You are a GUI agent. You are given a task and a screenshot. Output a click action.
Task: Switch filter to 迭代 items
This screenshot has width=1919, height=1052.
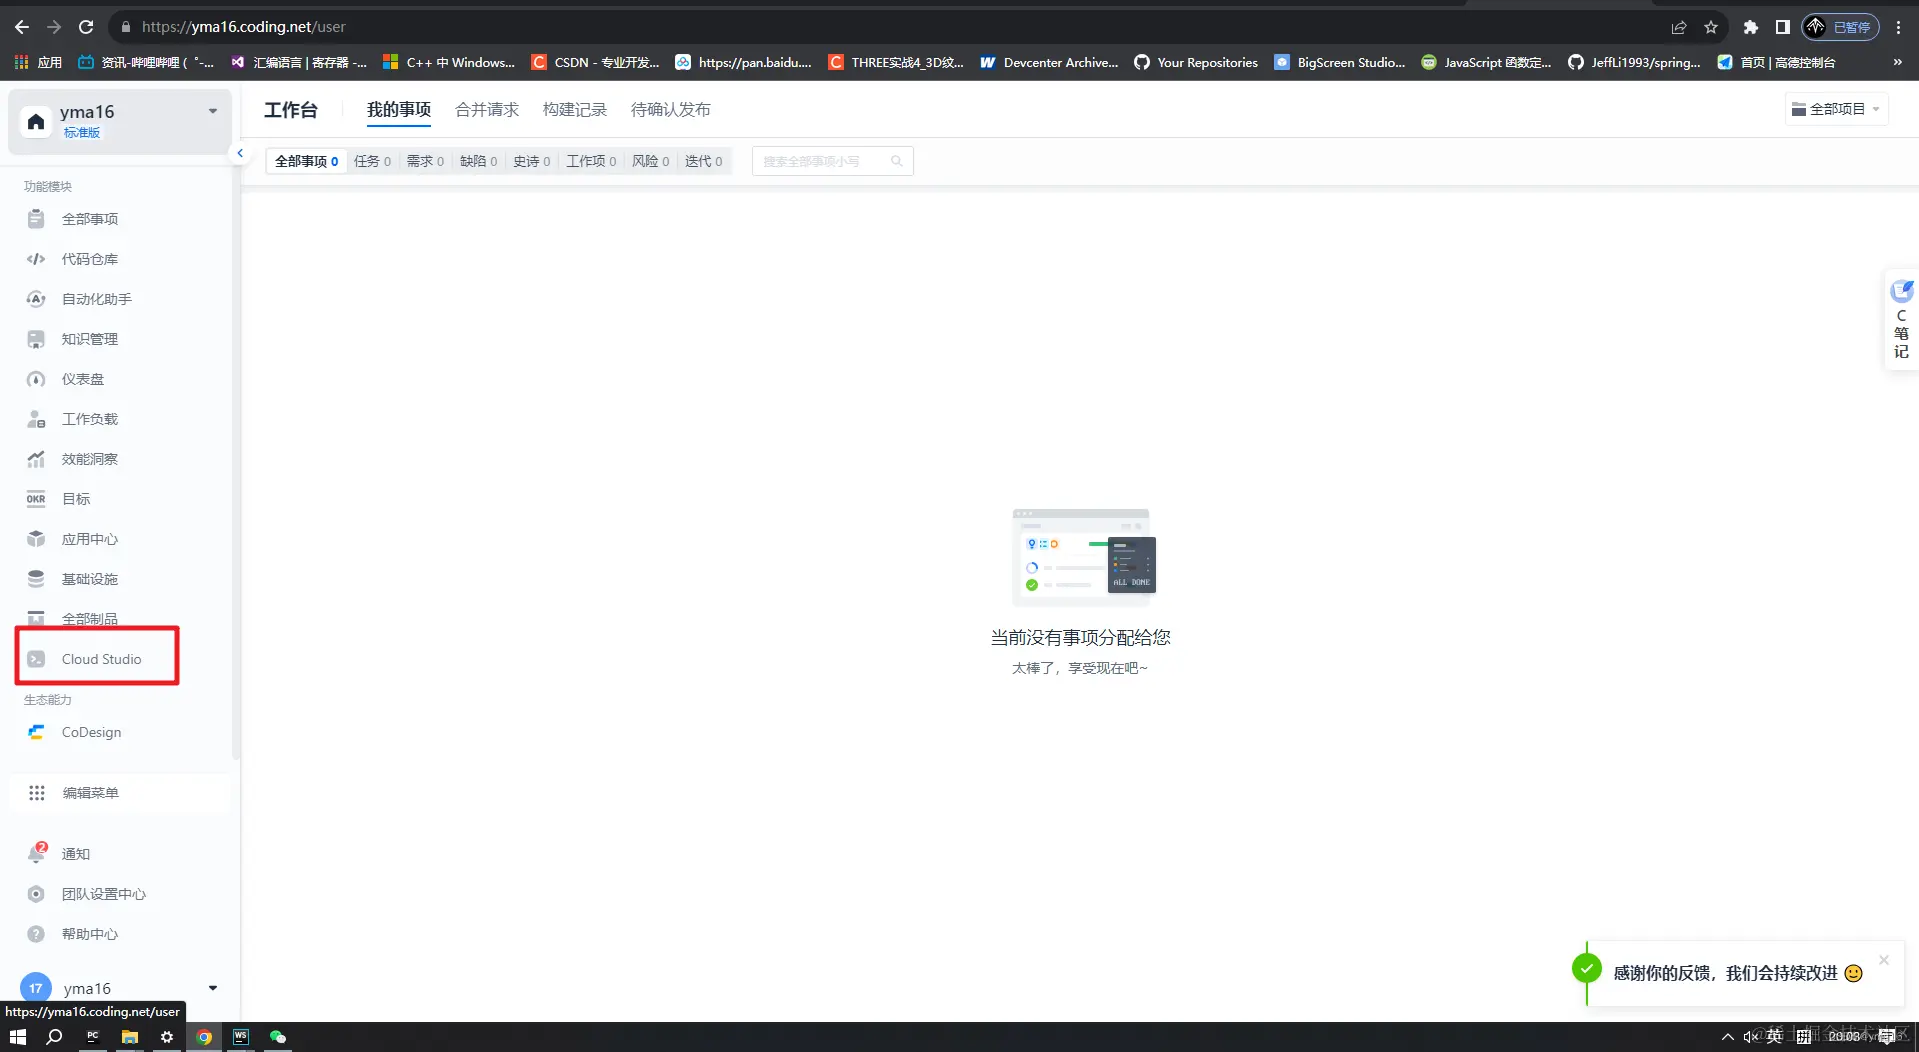(703, 161)
